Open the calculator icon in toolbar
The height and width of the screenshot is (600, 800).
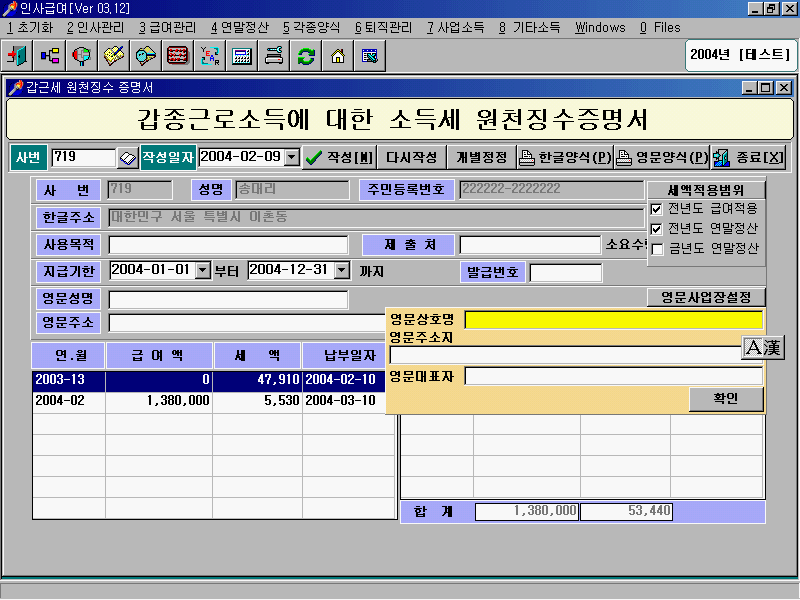click(241, 56)
